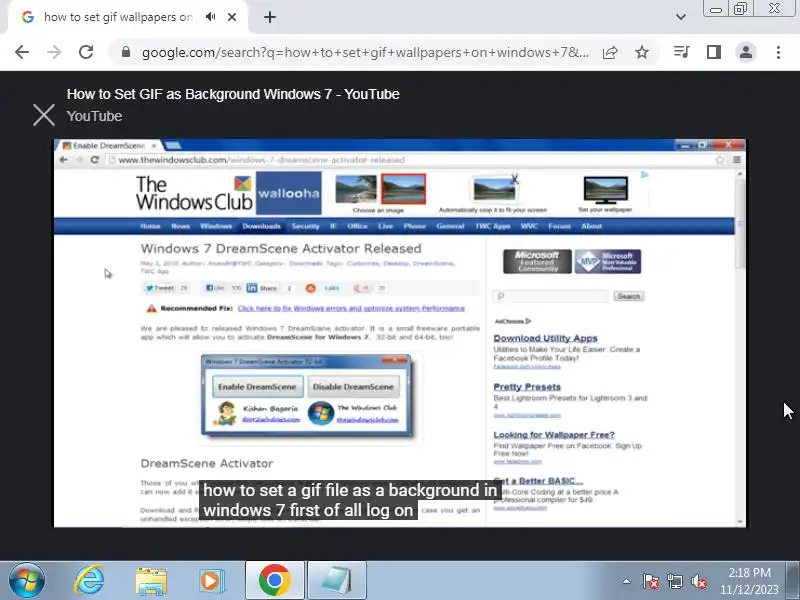Open the Chrome profile avatar
The width and height of the screenshot is (800, 600).
pyautogui.click(x=746, y=52)
